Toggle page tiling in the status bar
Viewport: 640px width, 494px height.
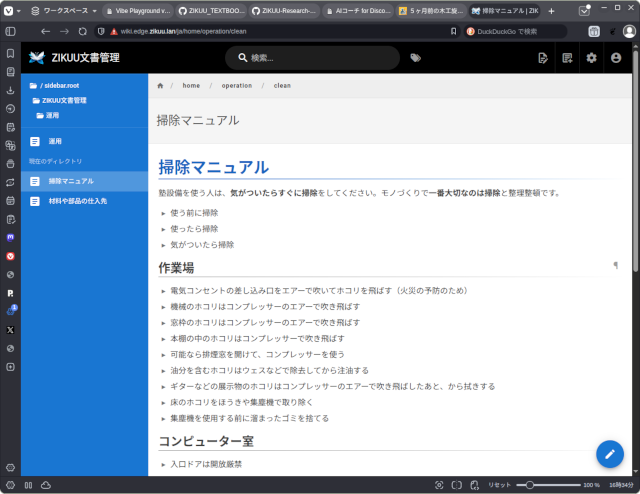tap(455, 485)
